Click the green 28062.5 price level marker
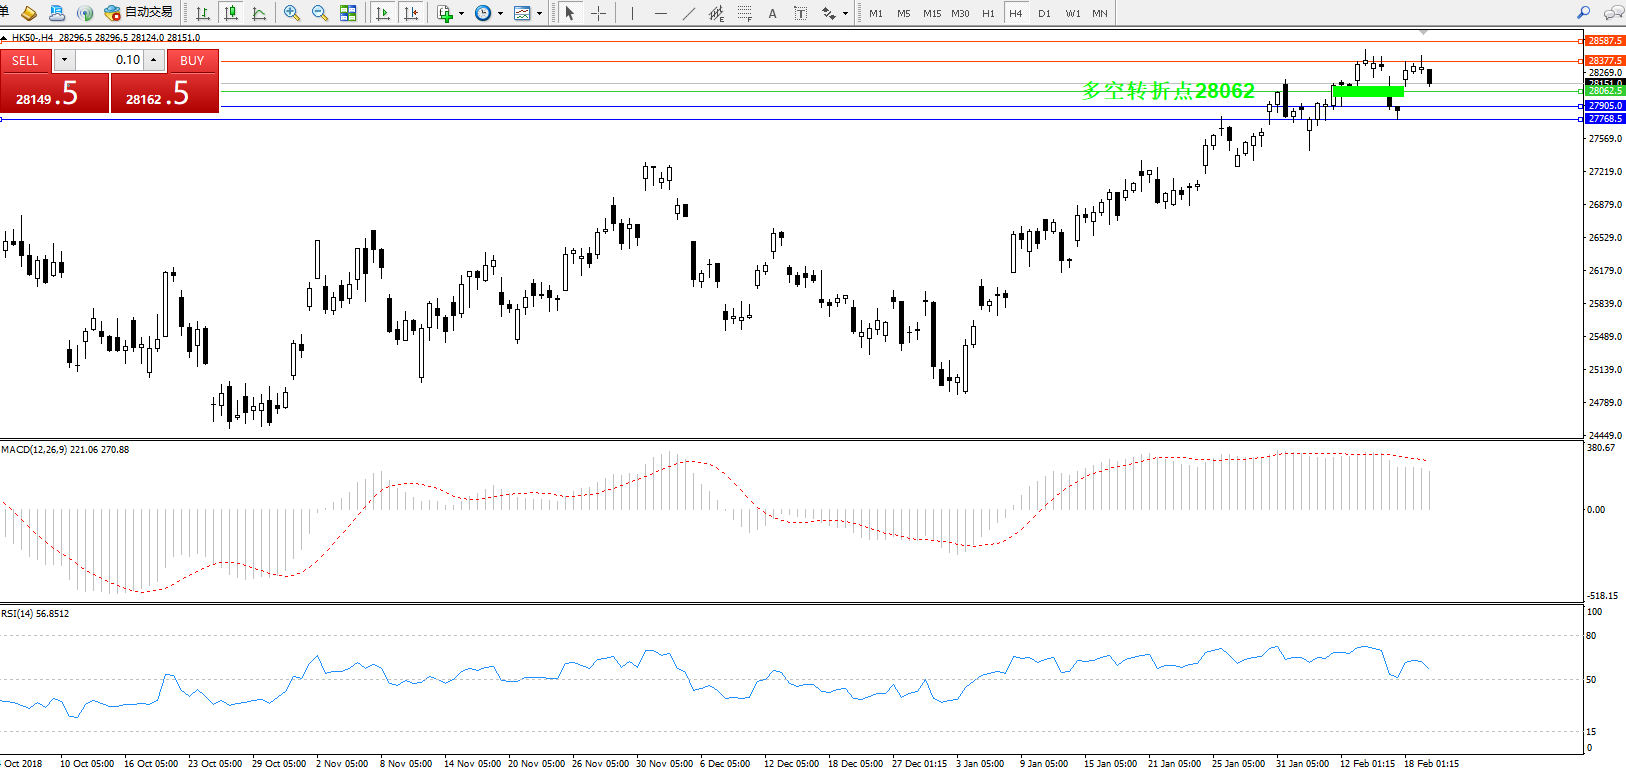Viewport: 1626px width, 775px height. (x=1605, y=91)
